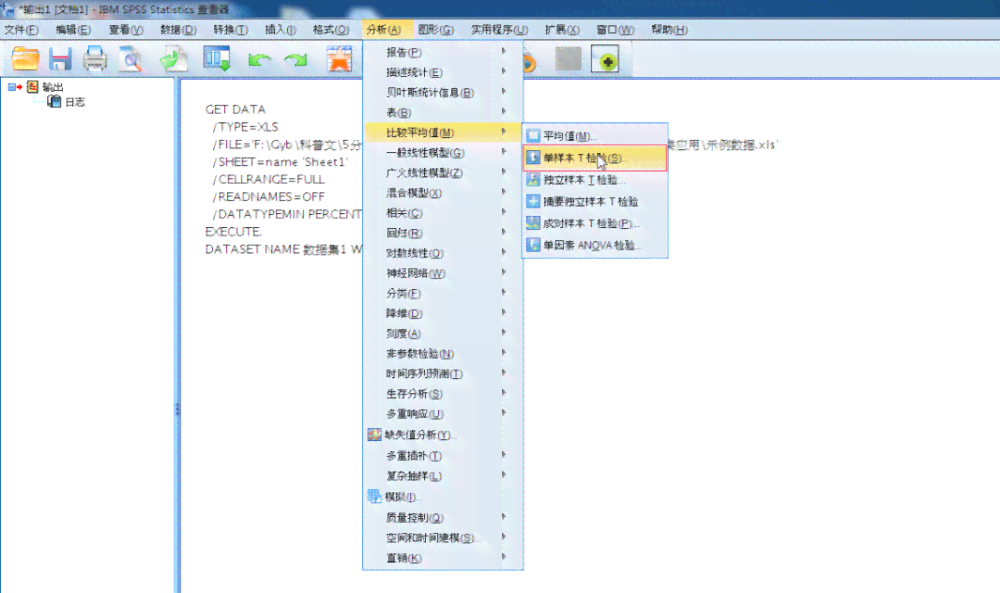
Task: Select 质量控制(Q) menu entry
Action: 443,518
